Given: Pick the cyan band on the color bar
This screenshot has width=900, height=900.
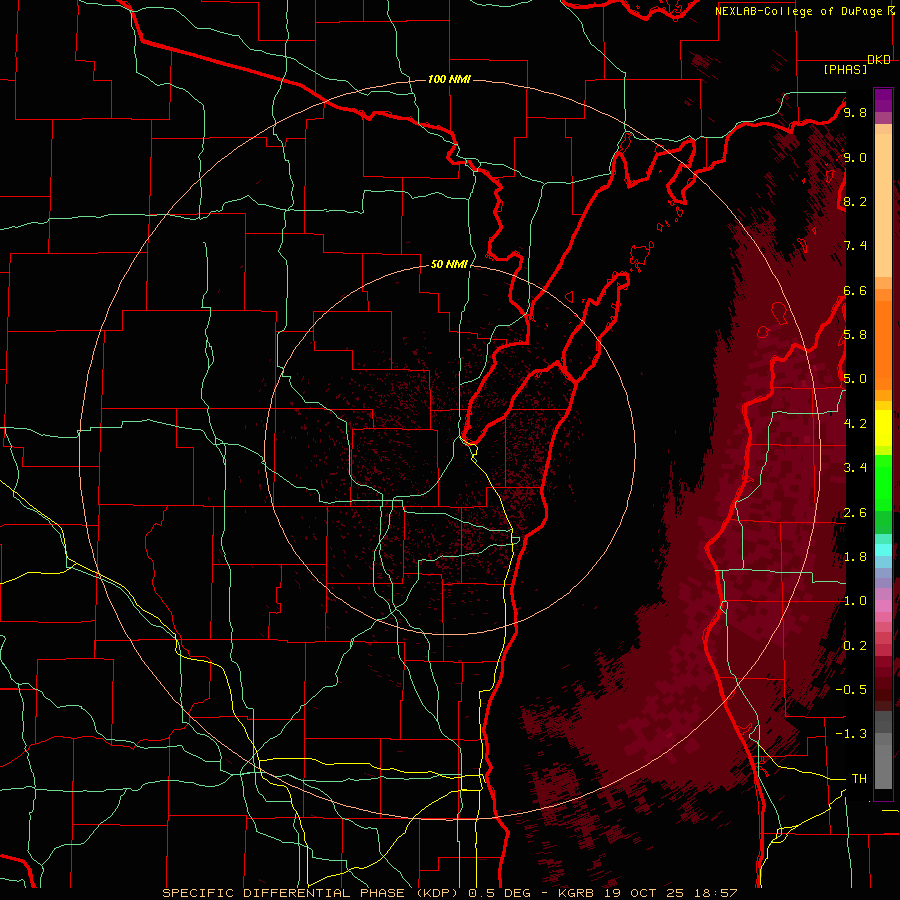Looking at the screenshot, I should (883, 550).
